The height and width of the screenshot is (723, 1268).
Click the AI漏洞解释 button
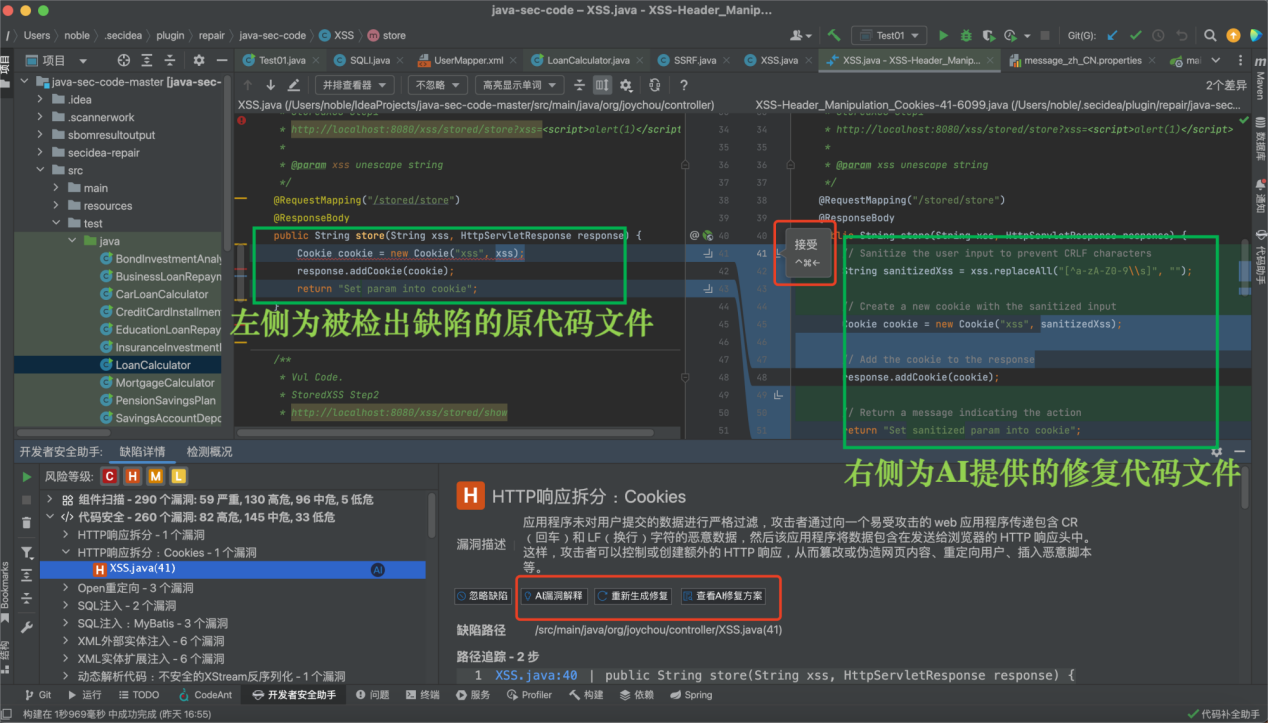tap(553, 596)
